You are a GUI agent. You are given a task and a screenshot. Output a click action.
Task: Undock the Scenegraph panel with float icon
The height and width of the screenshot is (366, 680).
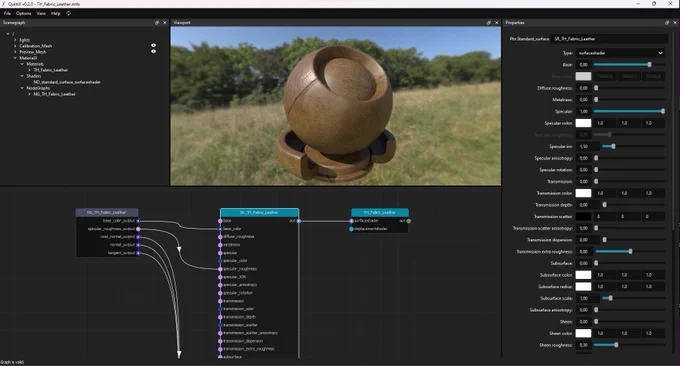click(x=157, y=23)
